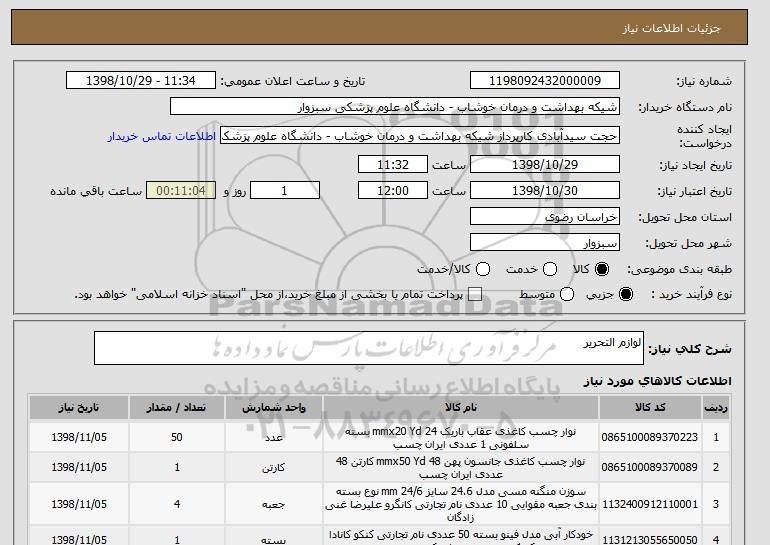The image size is (770, 545).
Task: Open the اطلاعات تماس خریدار link
Action: pyautogui.click(x=162, y=136)
